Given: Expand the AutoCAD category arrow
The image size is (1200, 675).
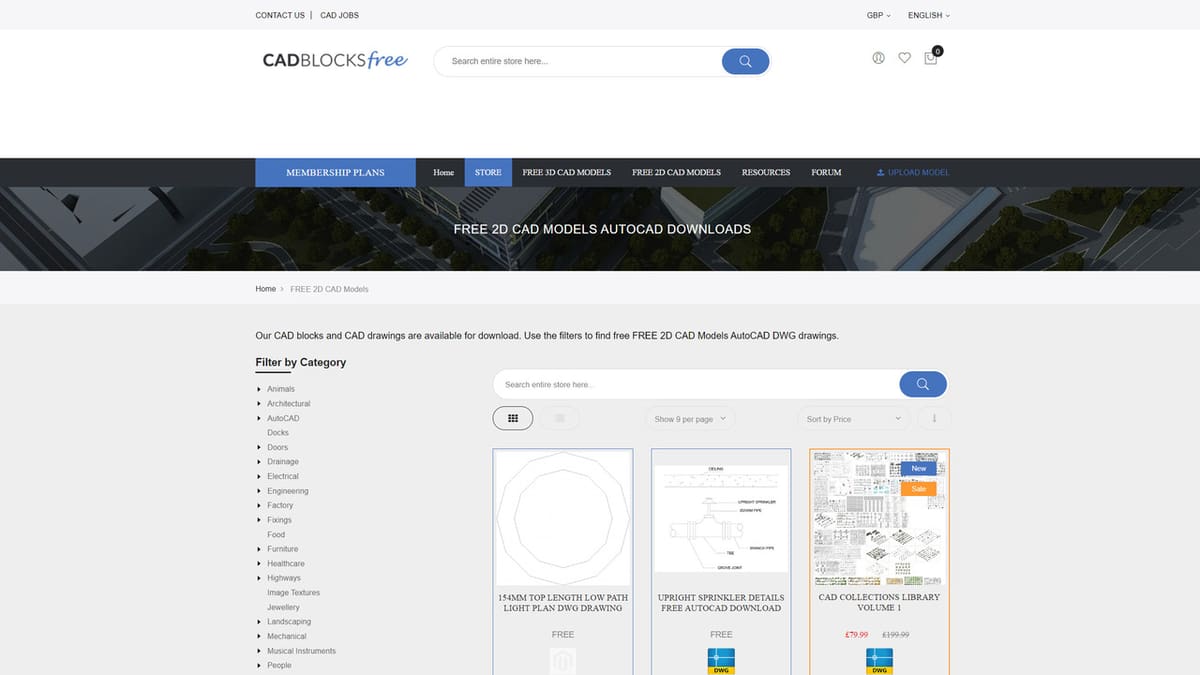Looking at the screenshot, I should pos(259,418).
